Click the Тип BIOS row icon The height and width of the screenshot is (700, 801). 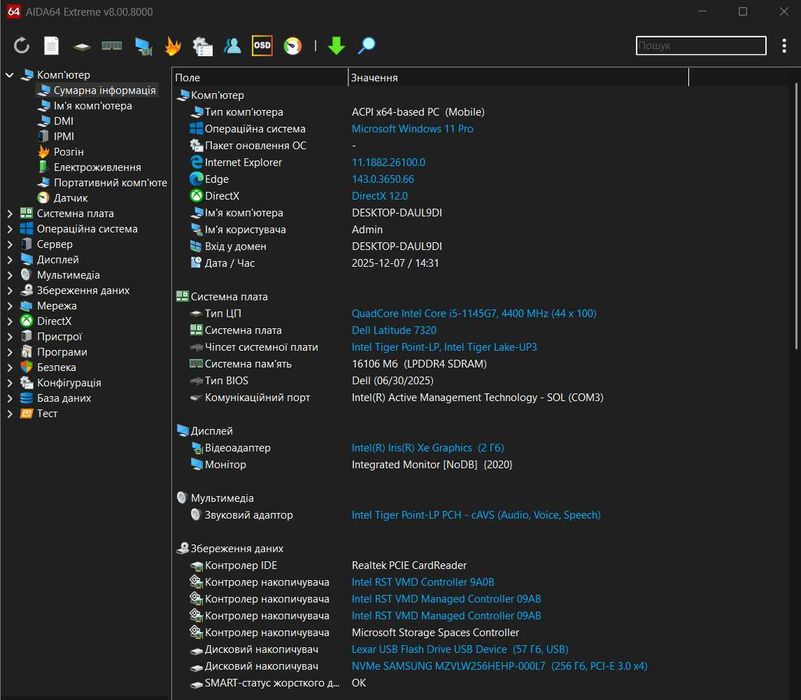coord(196,381)
